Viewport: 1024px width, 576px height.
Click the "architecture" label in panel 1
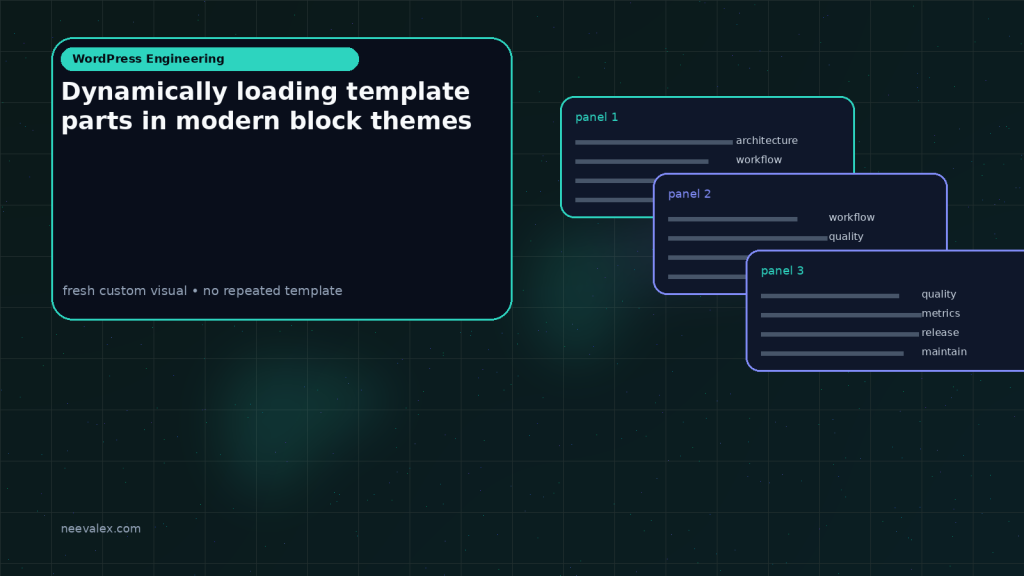[767, 140]
